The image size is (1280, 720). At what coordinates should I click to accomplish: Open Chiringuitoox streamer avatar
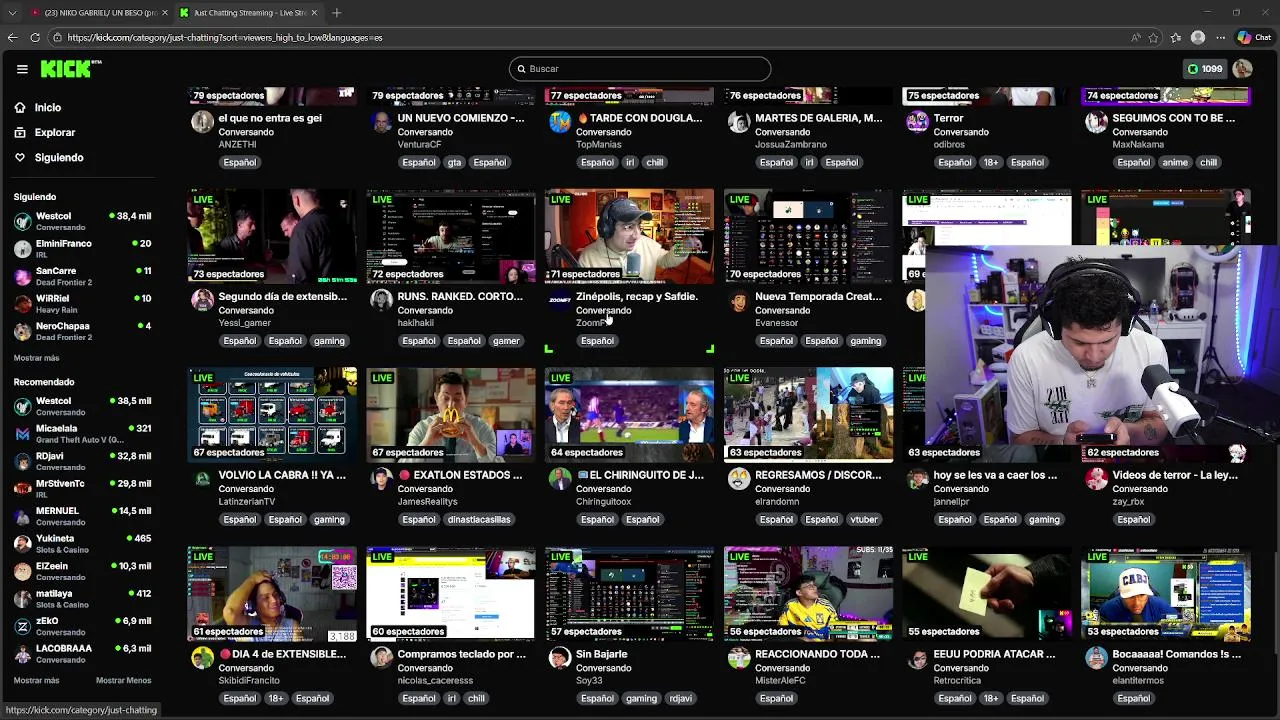tap(560, 479)
